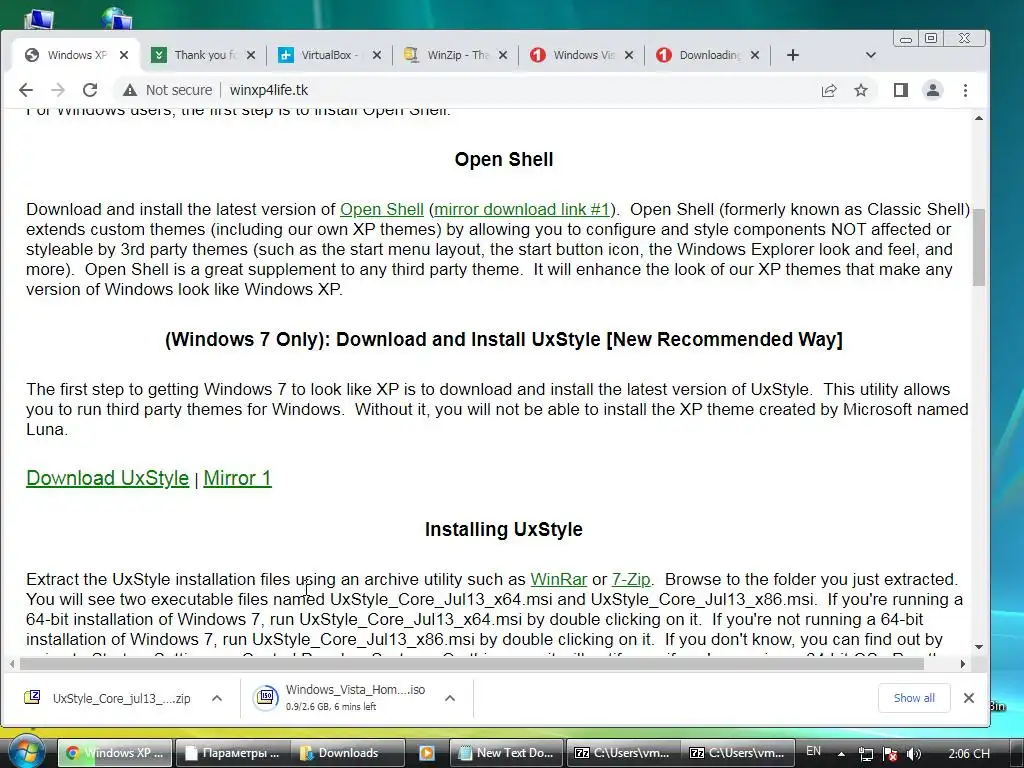Open downloaded UxStyle_Core_jul13 zip file

point(108,698)
